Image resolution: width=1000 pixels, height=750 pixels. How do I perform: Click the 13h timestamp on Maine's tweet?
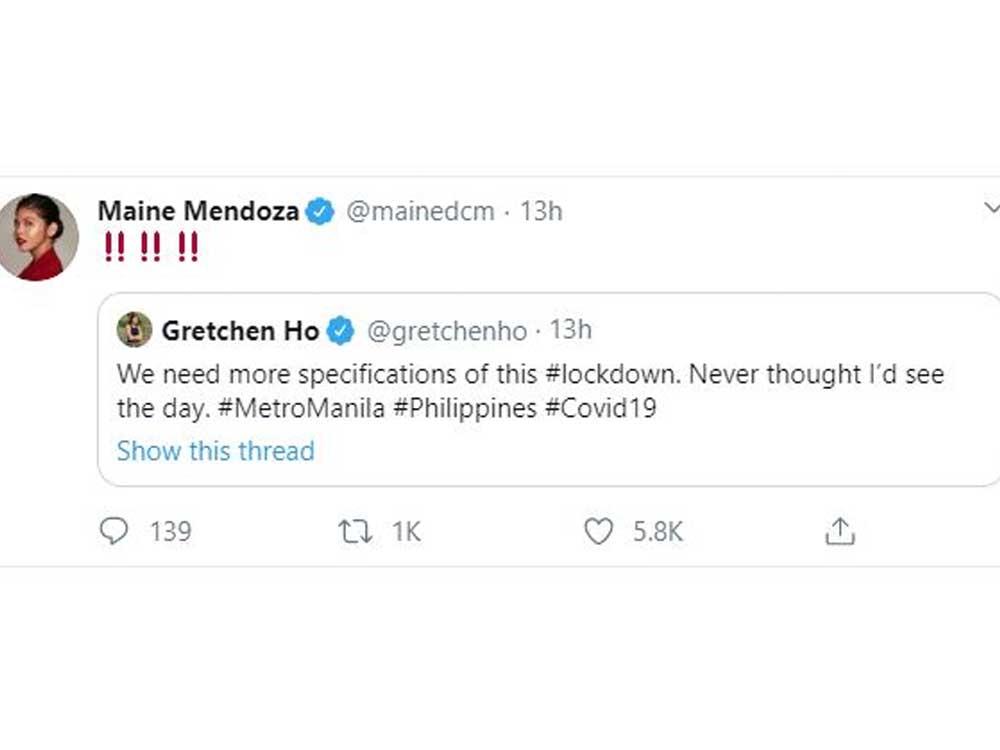coord(541,211)
